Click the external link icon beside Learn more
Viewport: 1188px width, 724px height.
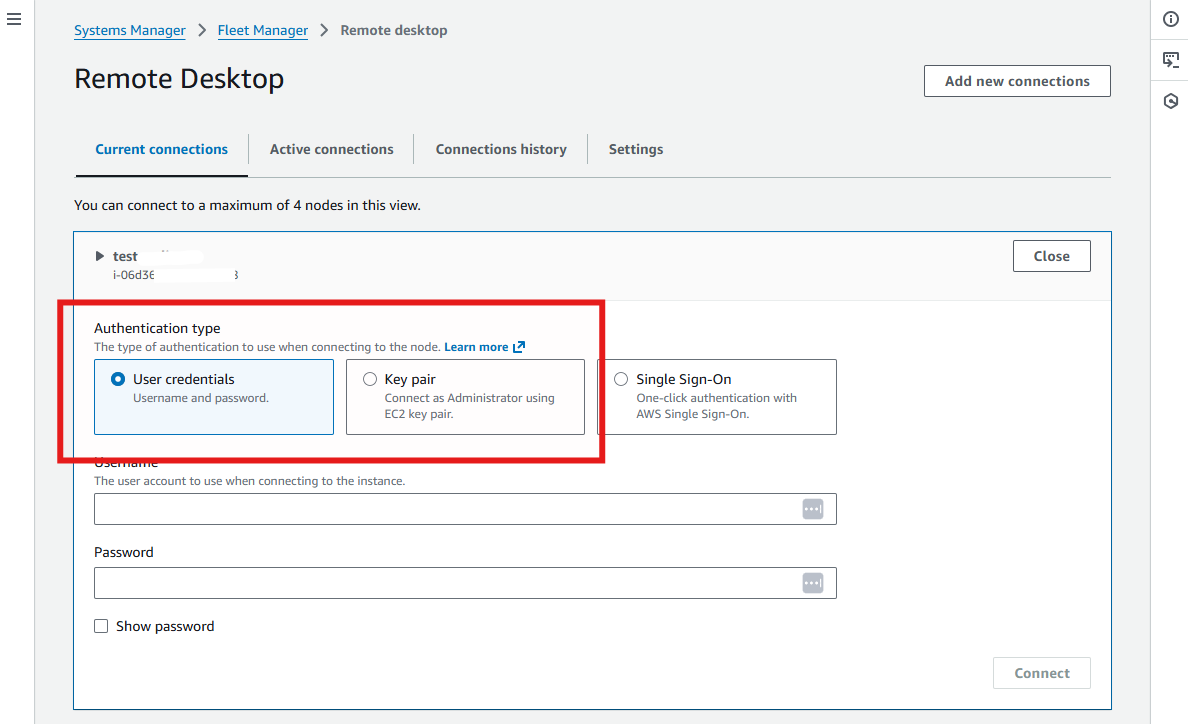(x=518, y=346)
